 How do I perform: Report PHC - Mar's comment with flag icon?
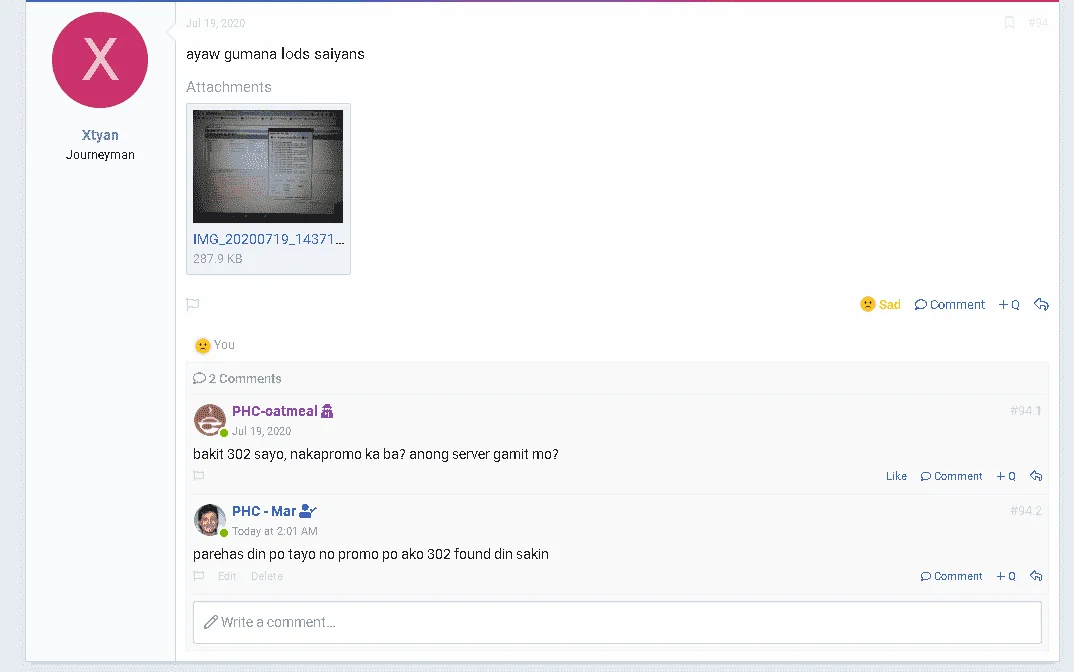(199, 575)
